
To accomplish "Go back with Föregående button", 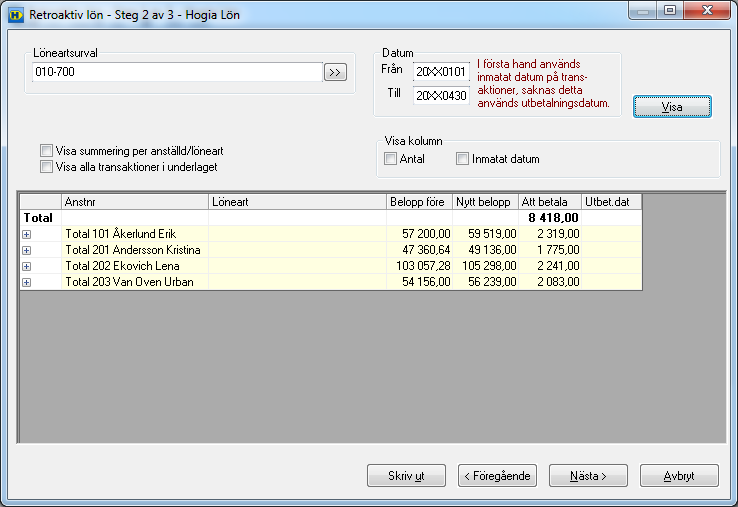I will point(497,476).
